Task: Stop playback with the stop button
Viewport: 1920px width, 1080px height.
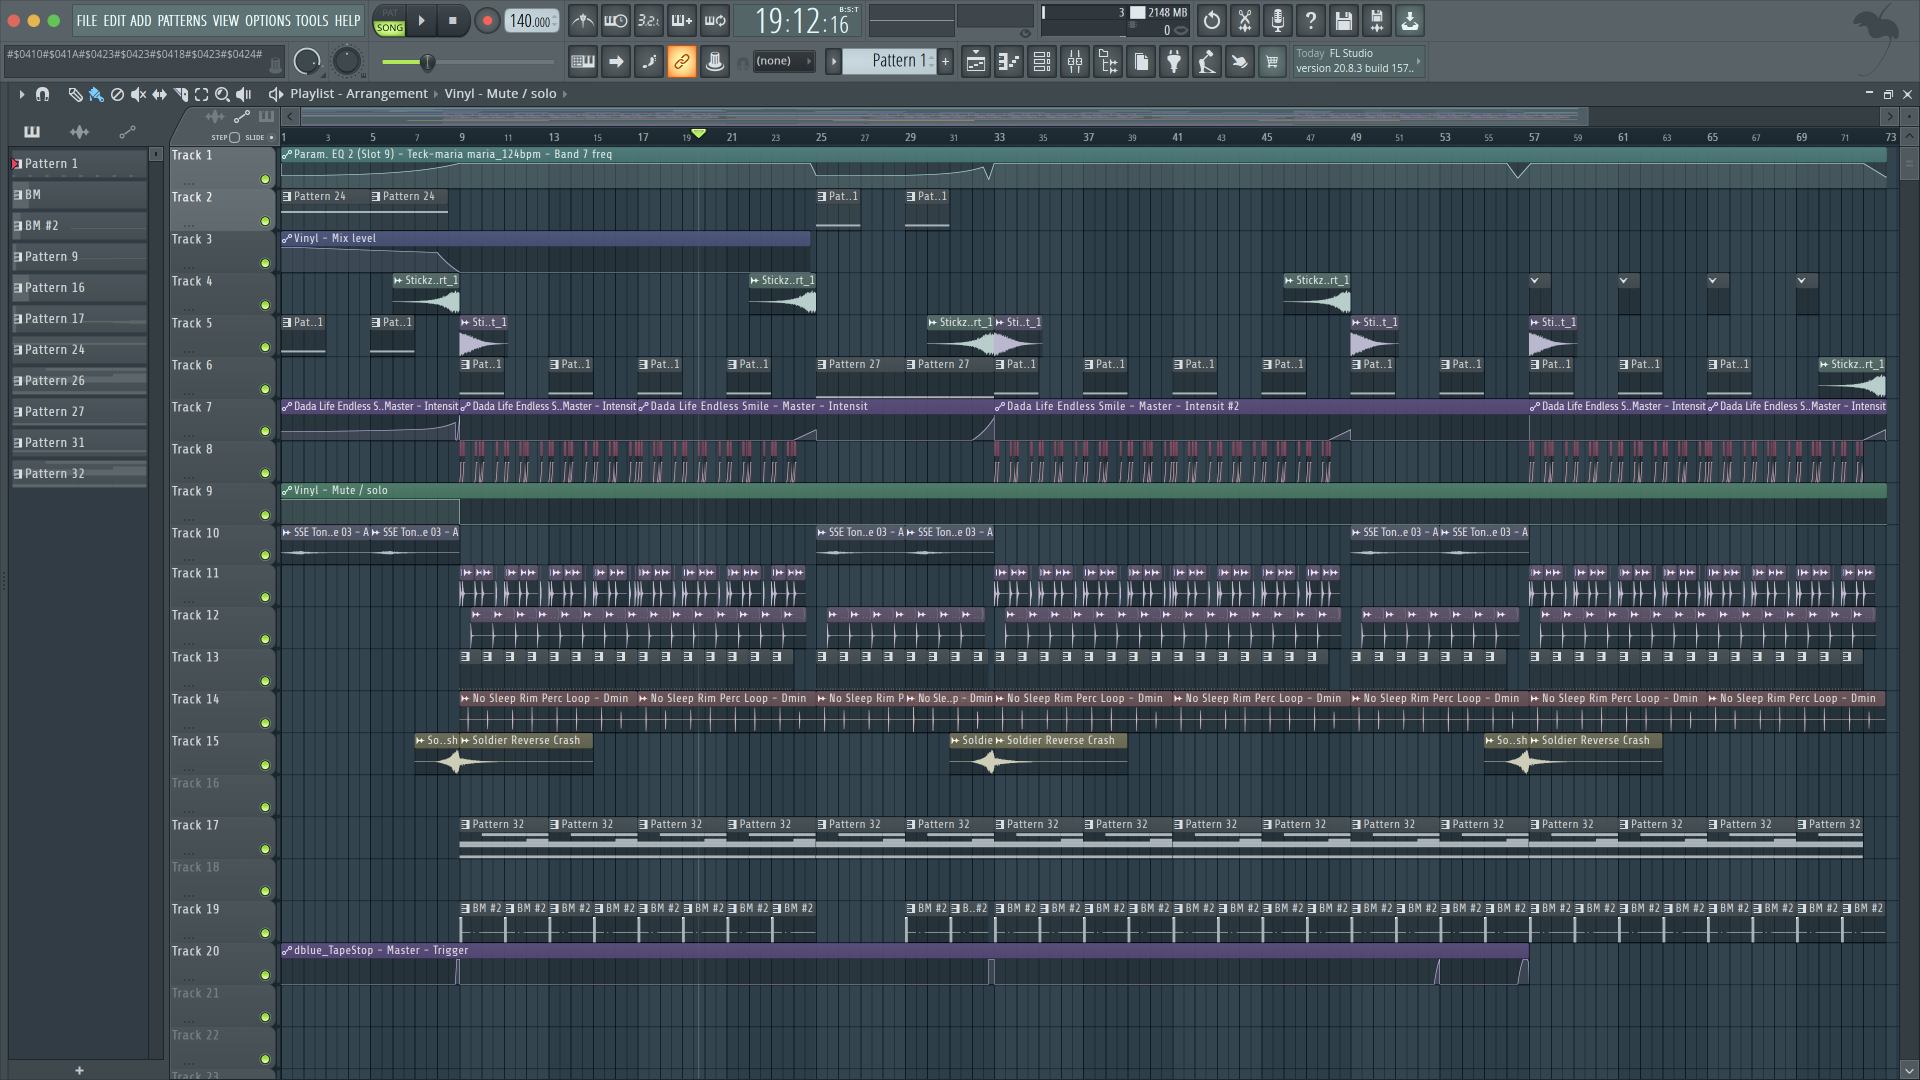Action: (x=453, y=20)
